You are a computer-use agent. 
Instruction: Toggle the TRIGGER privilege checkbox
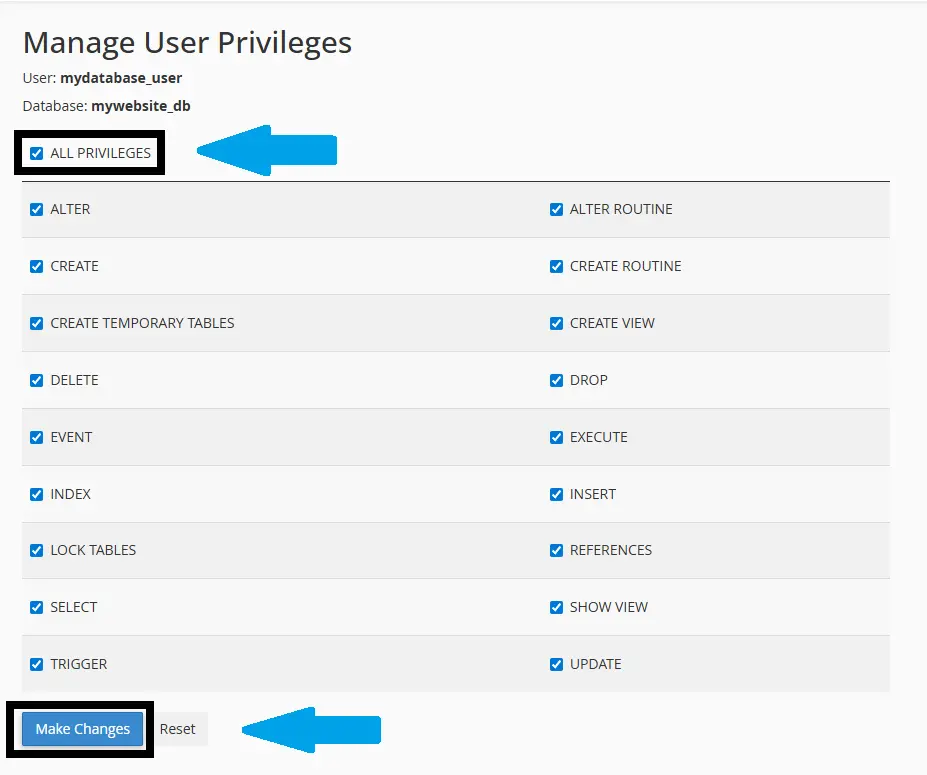click(37, 664)
